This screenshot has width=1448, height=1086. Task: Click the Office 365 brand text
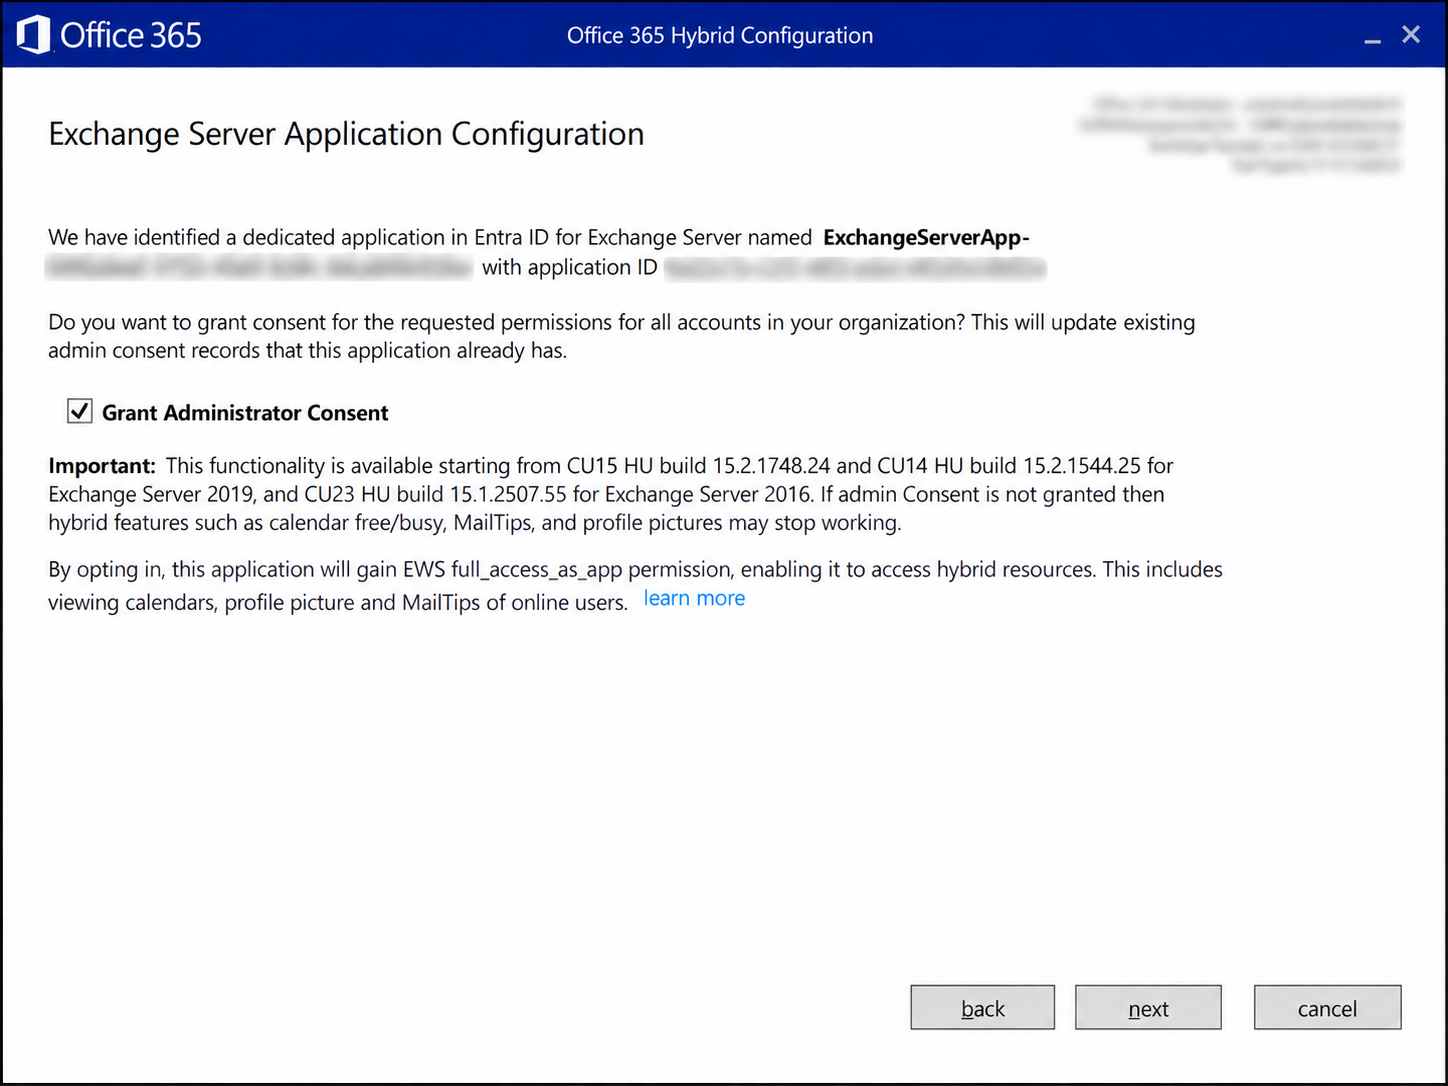(131, 36)
